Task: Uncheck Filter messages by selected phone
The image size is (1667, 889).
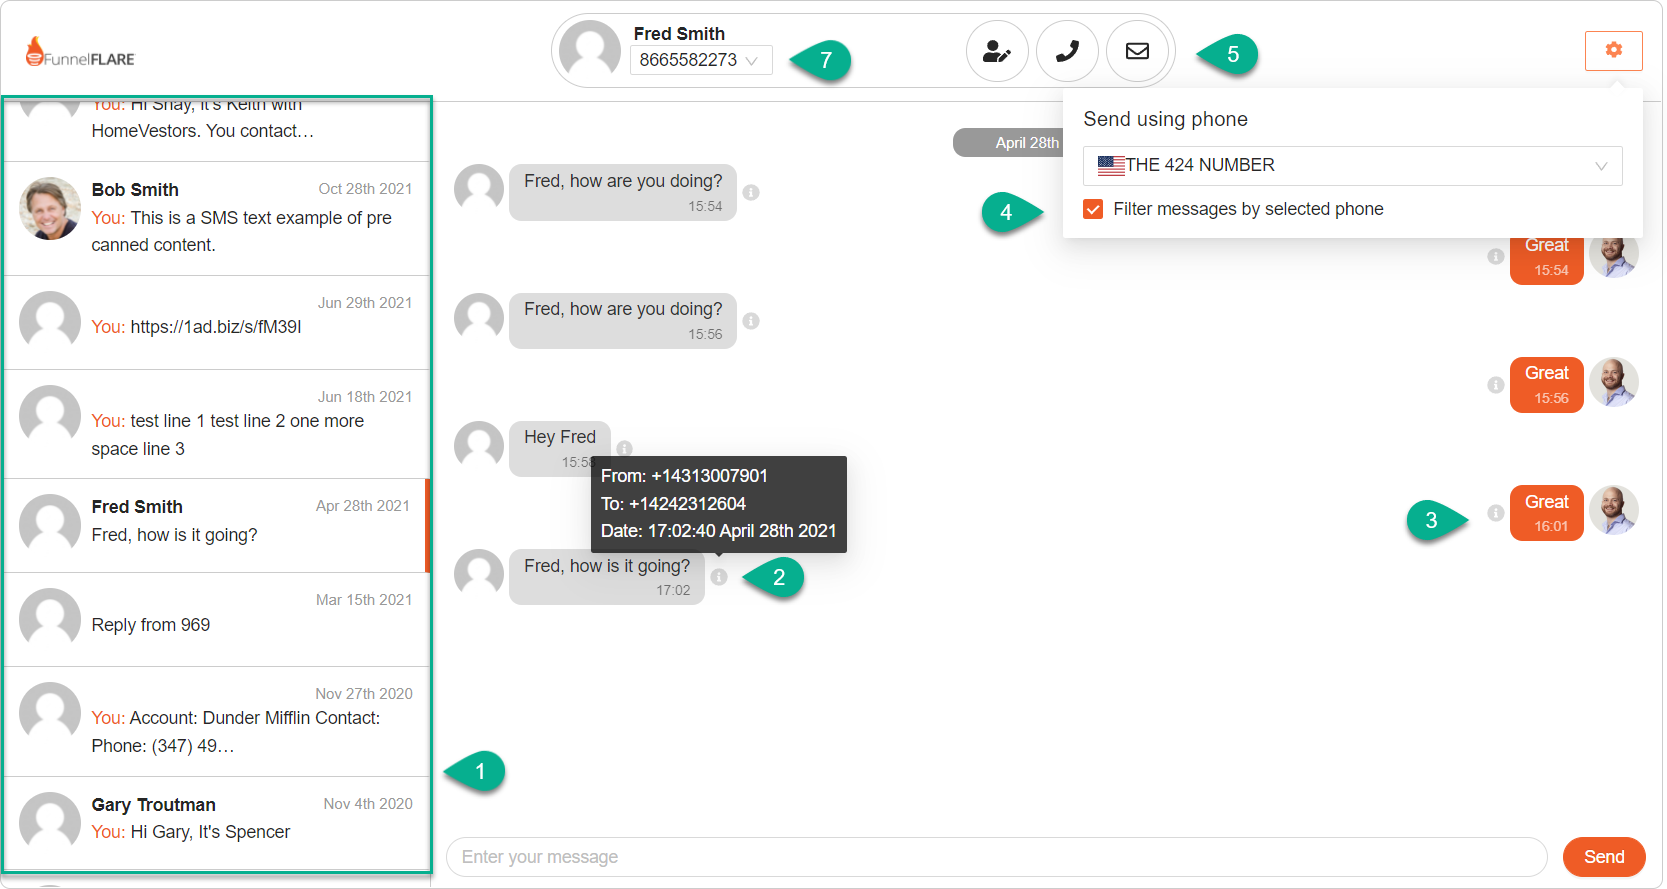Action: click(1093, 209)
